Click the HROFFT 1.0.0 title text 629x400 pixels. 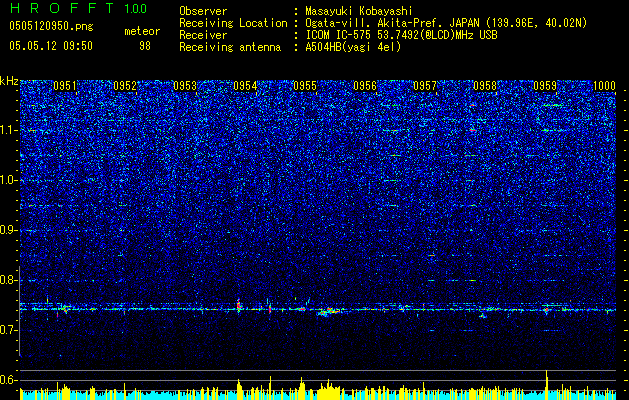click(78, 8)
